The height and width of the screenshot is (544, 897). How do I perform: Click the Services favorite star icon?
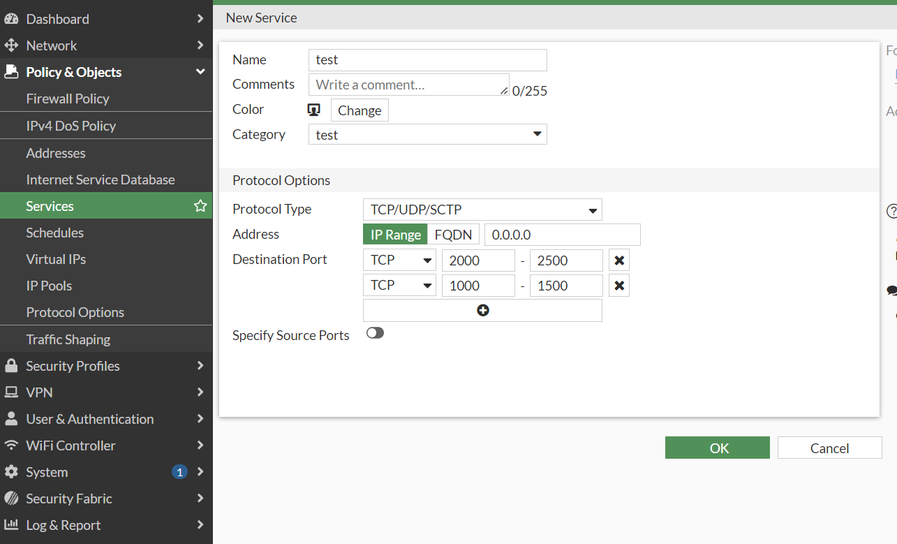[x=200, y=206]
